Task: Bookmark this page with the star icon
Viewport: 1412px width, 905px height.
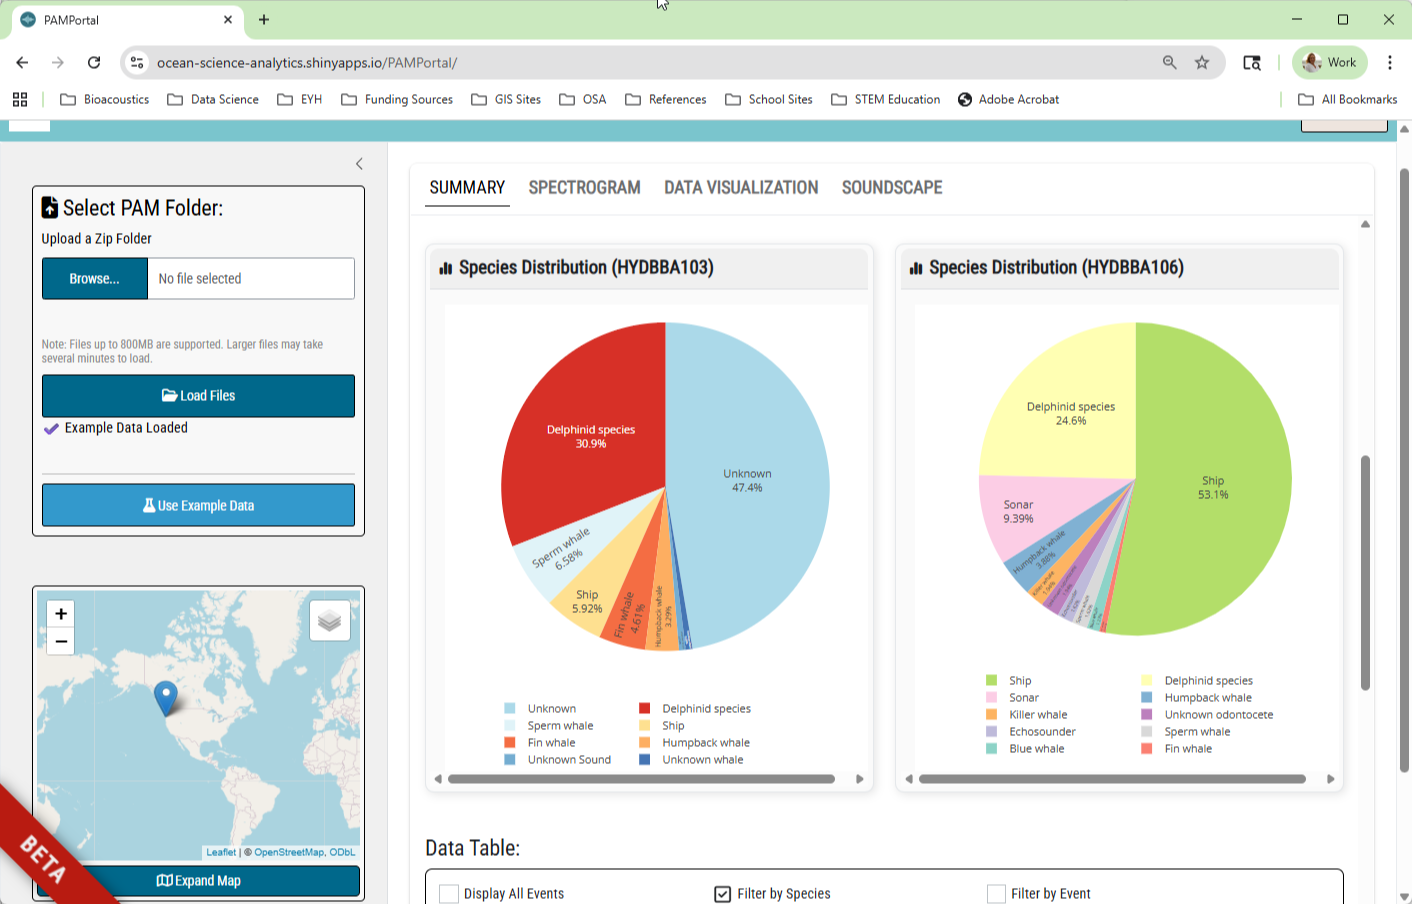Action: [x=1202, y=62]
